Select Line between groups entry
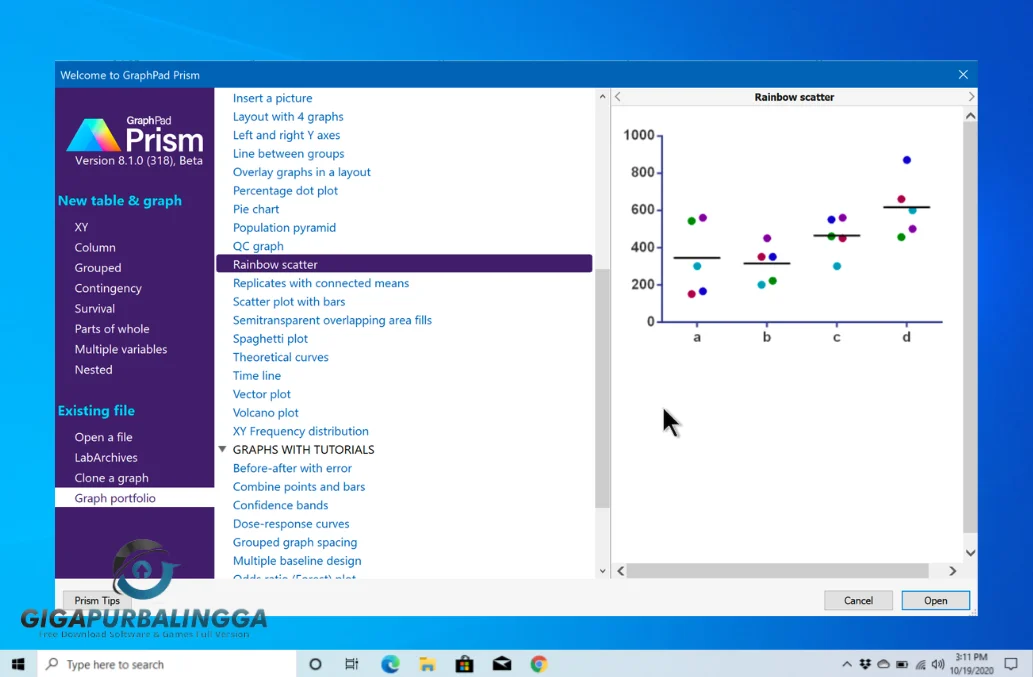The width and height of the screenshot is (1033, 677). pyautogui.click(x=288, y=153)
